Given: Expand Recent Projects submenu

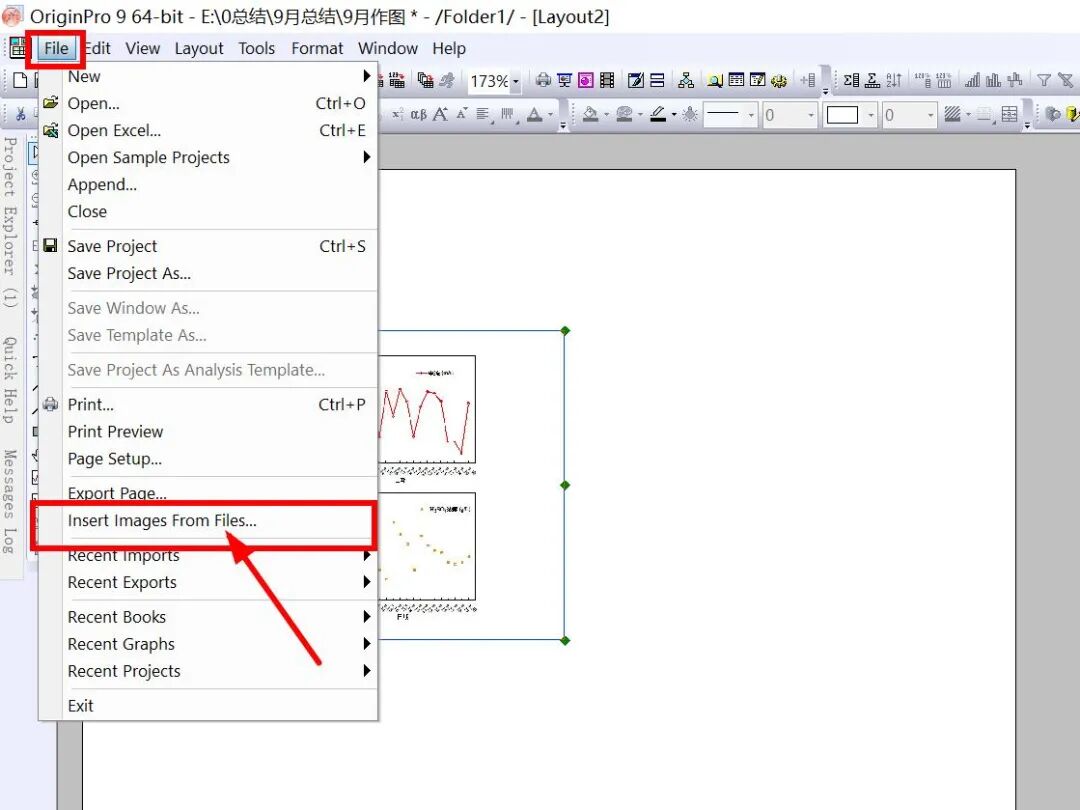Looking at the screenshot, I should (207, 672).
